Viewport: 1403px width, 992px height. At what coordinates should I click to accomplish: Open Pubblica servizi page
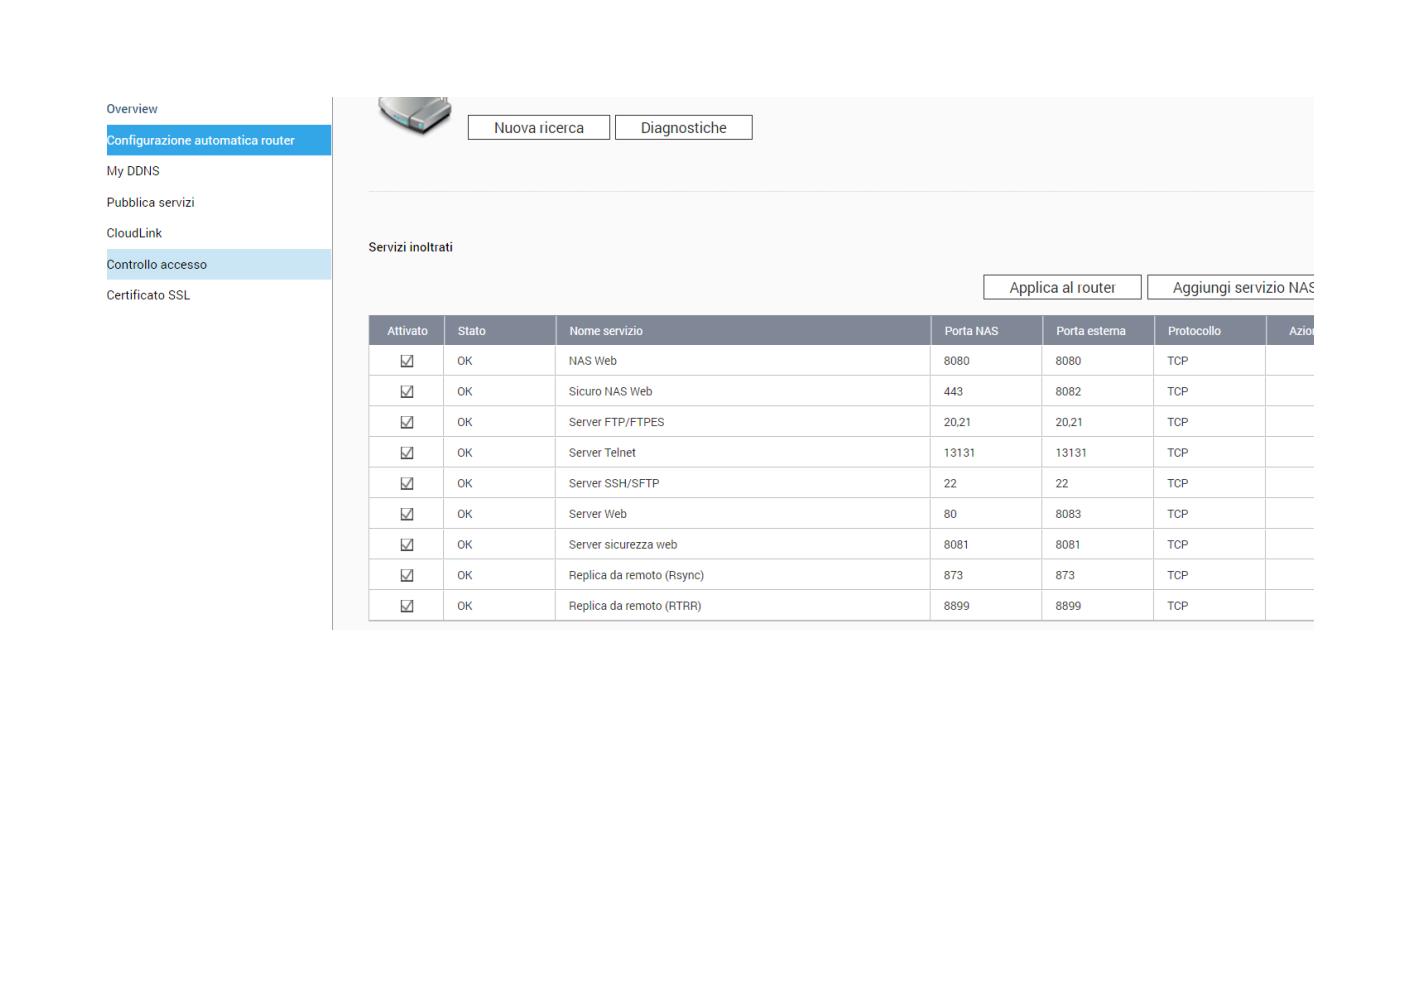150,202
